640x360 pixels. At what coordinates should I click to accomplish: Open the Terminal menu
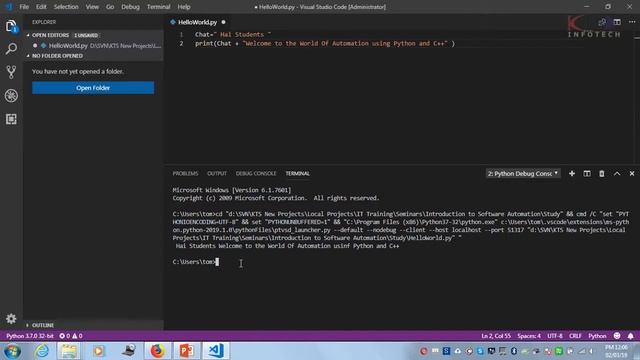tap(158, 7)
